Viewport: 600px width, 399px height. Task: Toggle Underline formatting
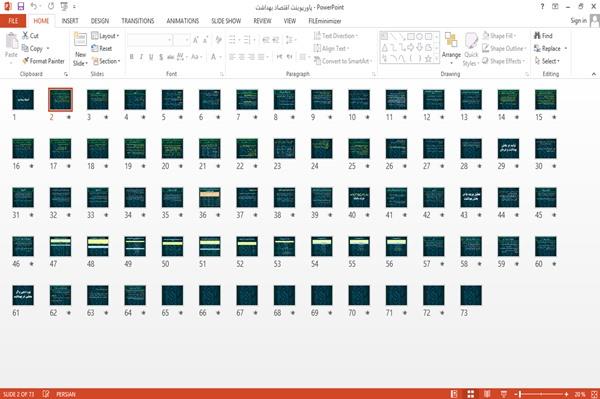(151, 57)
